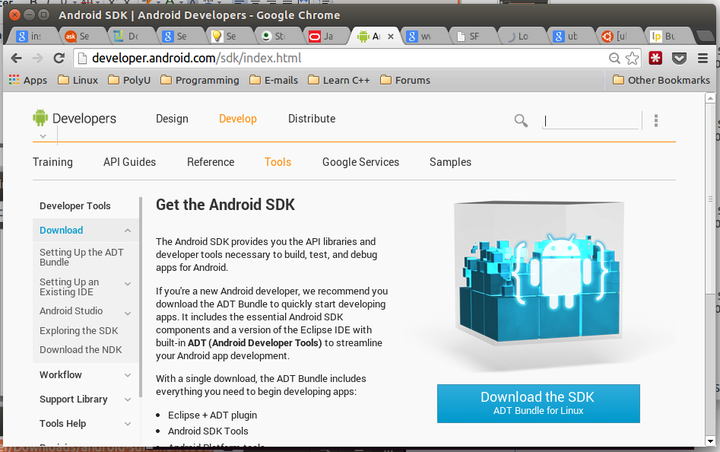
Task: Click the browser forward arrow
Action: [x=38, y=58]
